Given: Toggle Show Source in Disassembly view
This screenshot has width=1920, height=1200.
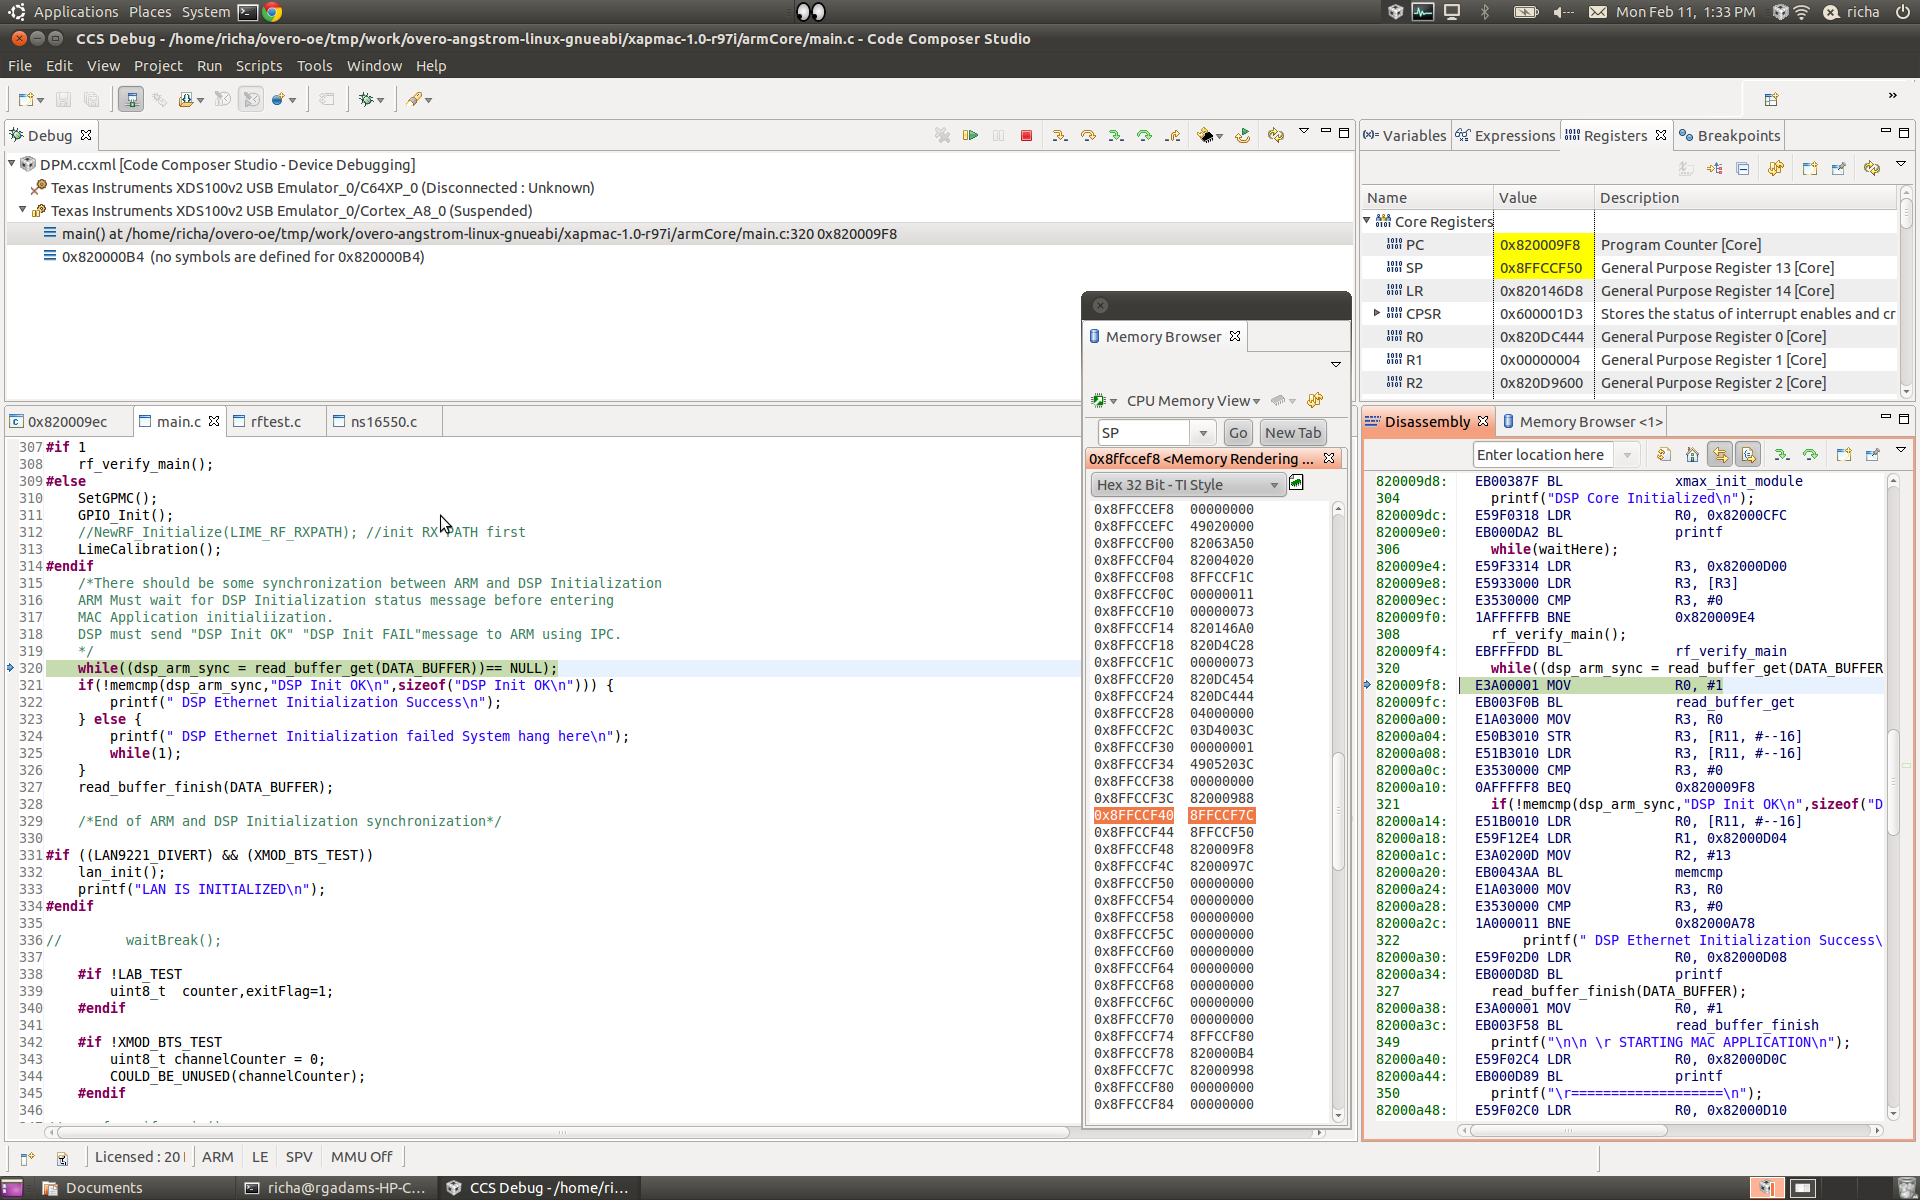Looking at the screenshot, I should tap(1748, 455).
